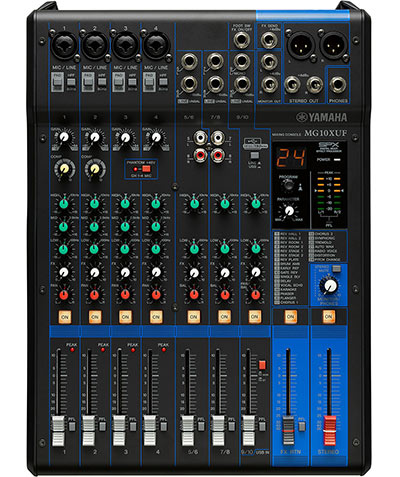This screenshot has width=400, height=477.
Task: Toggle the channel 3 PAD switch
Action: pyautogui.click(x=119, y=82)
